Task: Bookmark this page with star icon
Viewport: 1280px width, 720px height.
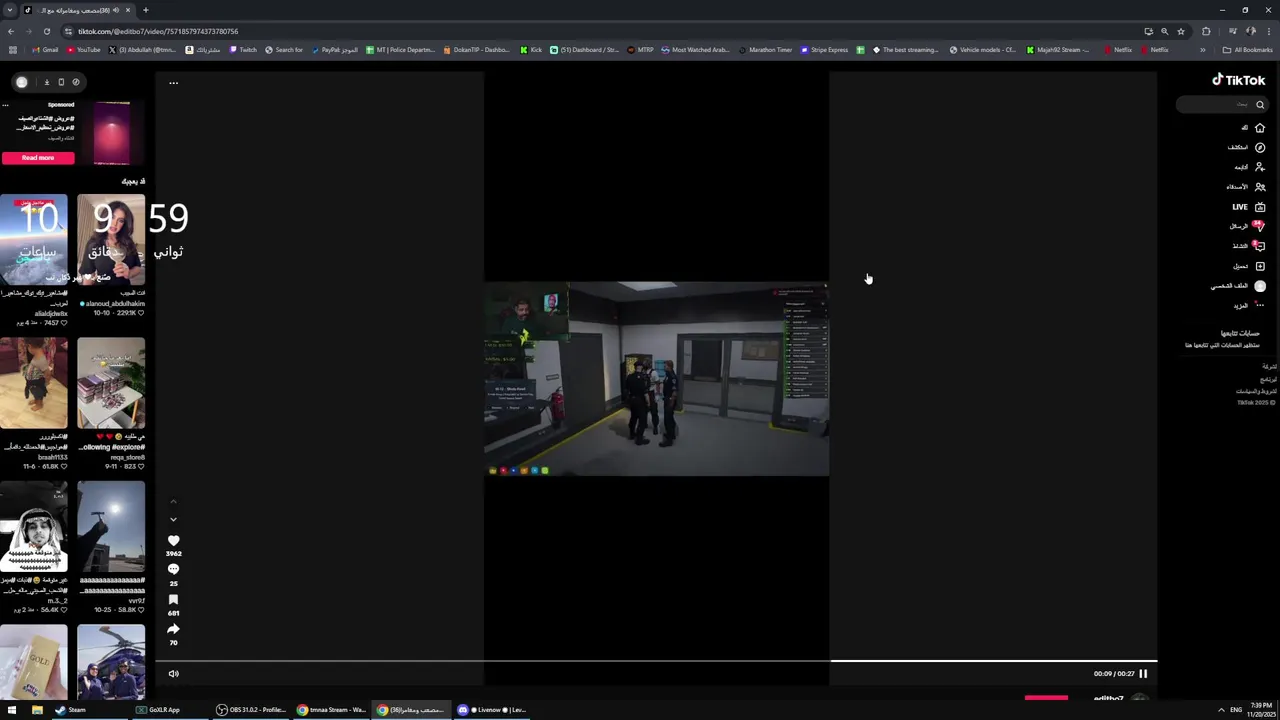Action: tap(1181, 31)
